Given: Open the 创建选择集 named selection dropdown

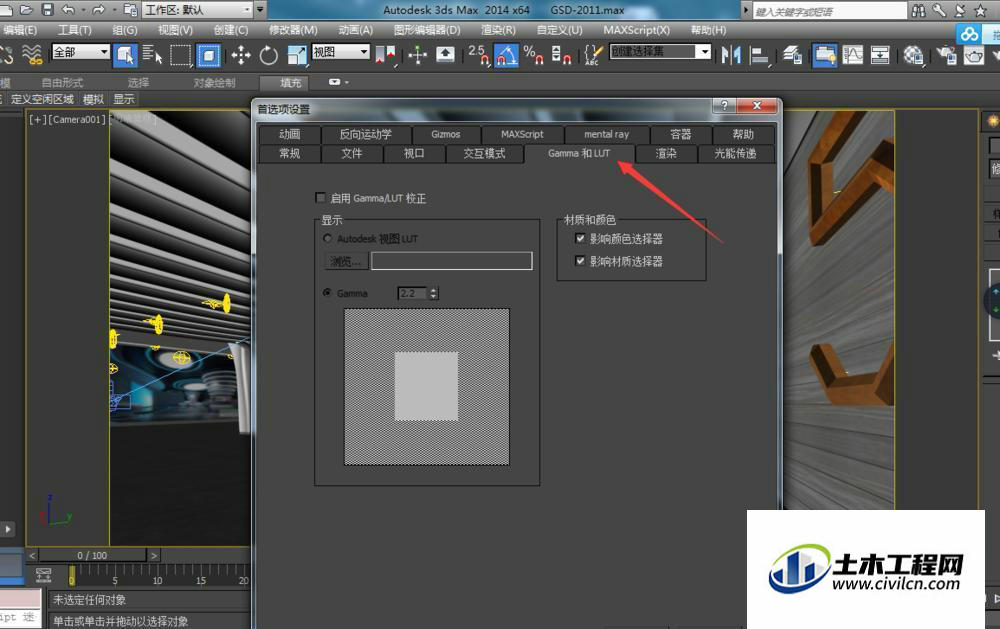Looking at the screenshot, I should [x=660, y=52].
